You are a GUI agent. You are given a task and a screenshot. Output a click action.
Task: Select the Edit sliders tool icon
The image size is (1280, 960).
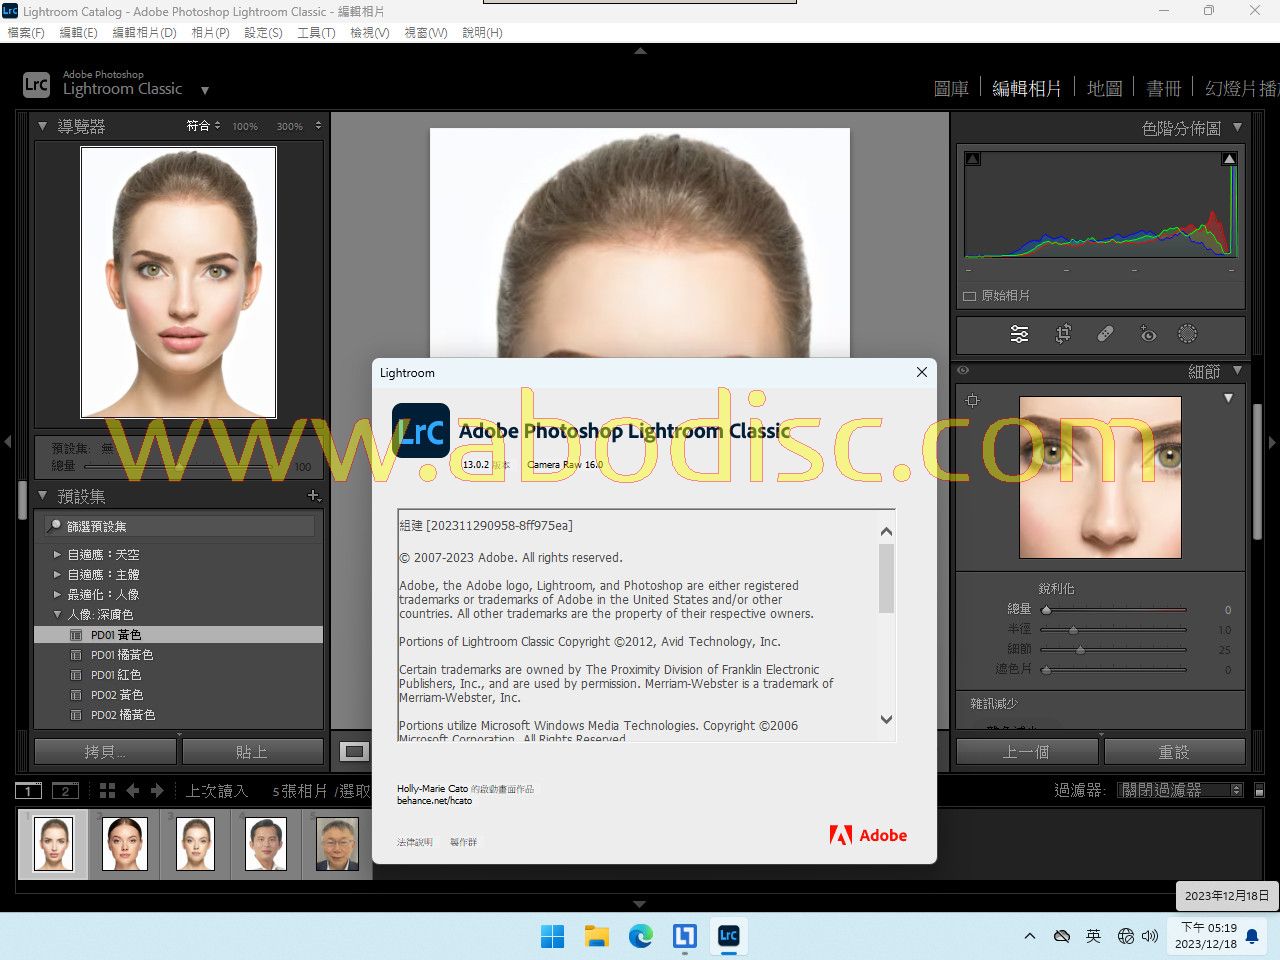pos(1019,334)
